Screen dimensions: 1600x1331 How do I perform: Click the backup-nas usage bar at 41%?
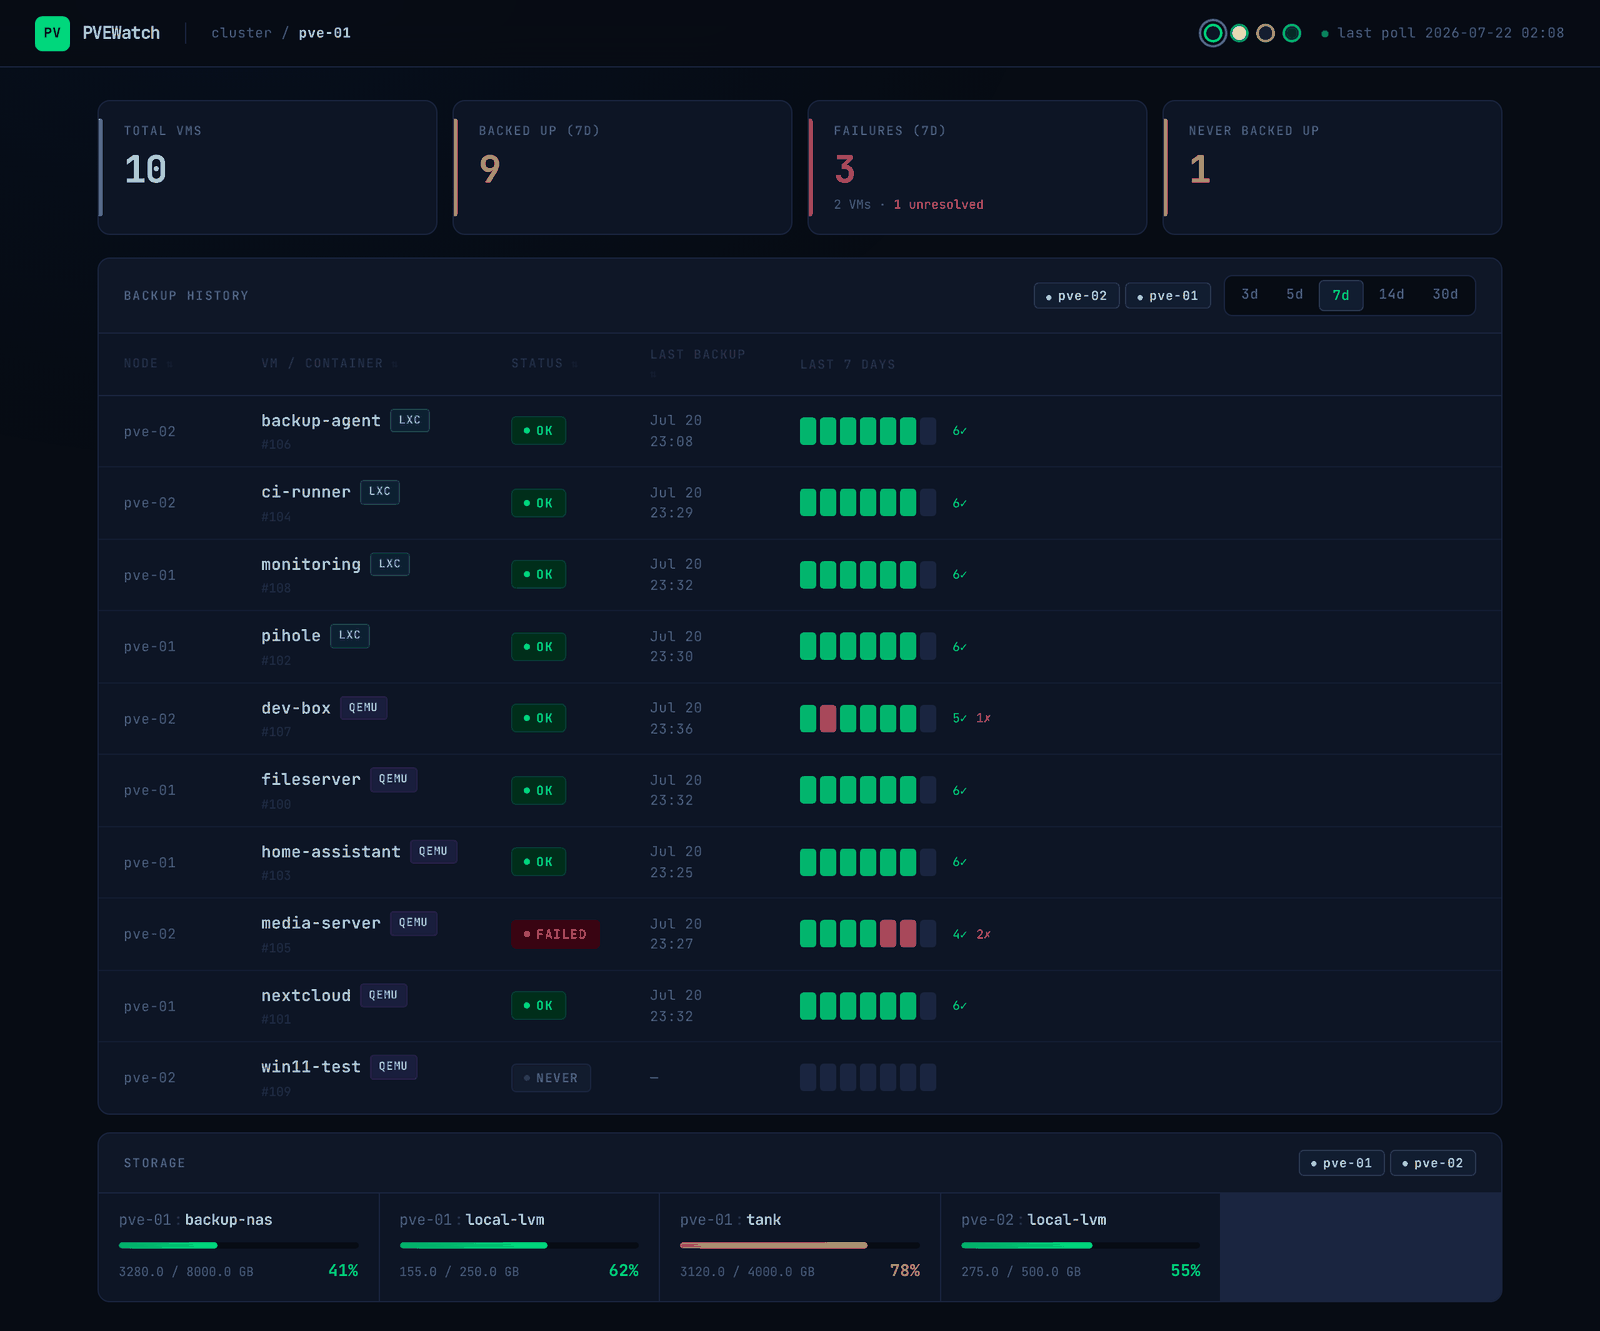[x=239, y=1245]
